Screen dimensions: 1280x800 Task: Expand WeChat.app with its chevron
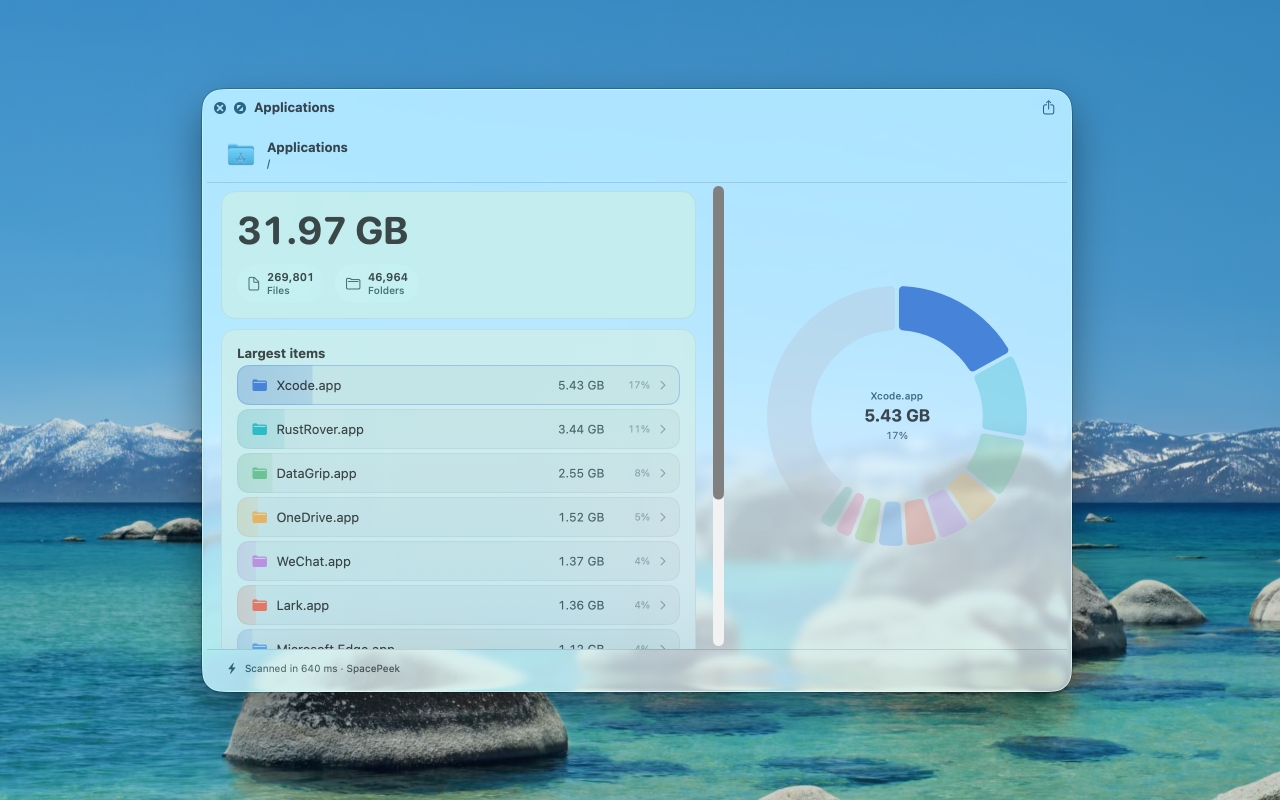pos(663,561)
